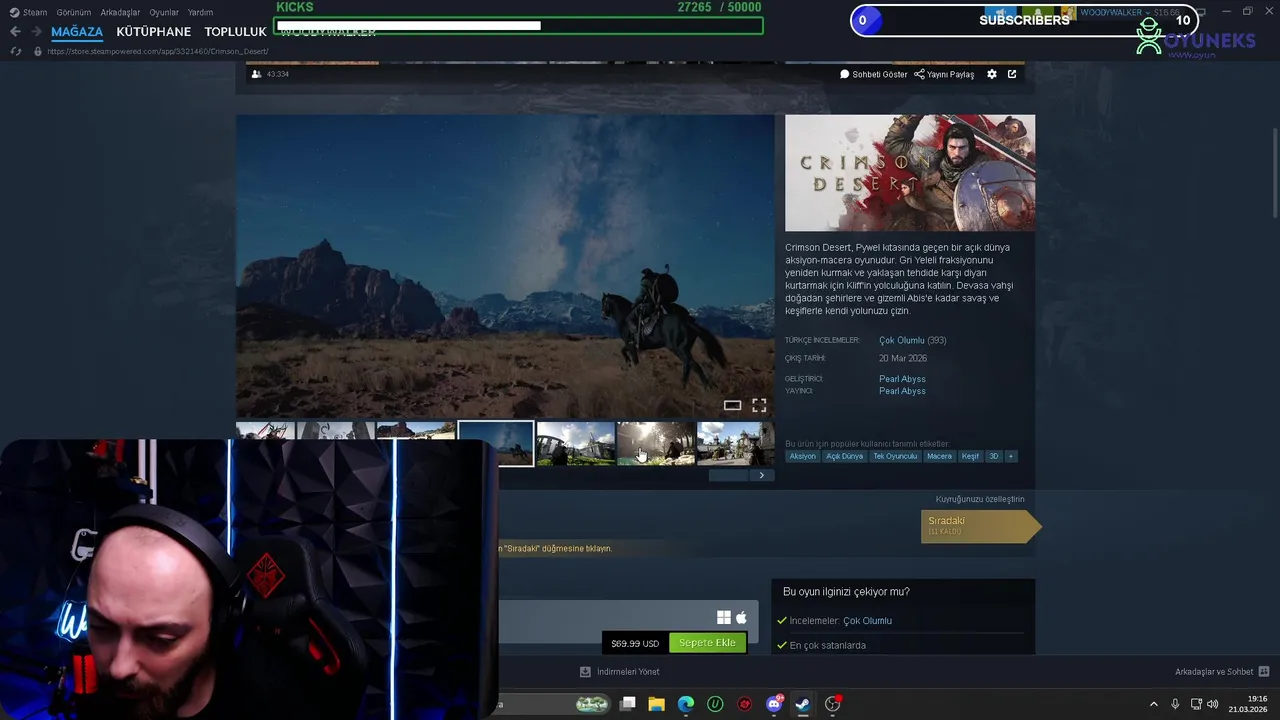Image resolution: width=1280 pixels, height=720 pixels.
Task: Click the thumbnail strip scroll slider
Action: (x=728, y=475)
